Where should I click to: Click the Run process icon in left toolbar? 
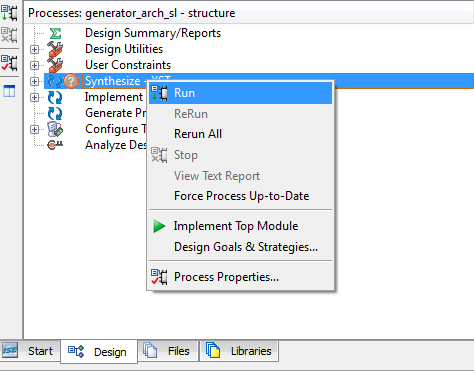coord(9,13)
